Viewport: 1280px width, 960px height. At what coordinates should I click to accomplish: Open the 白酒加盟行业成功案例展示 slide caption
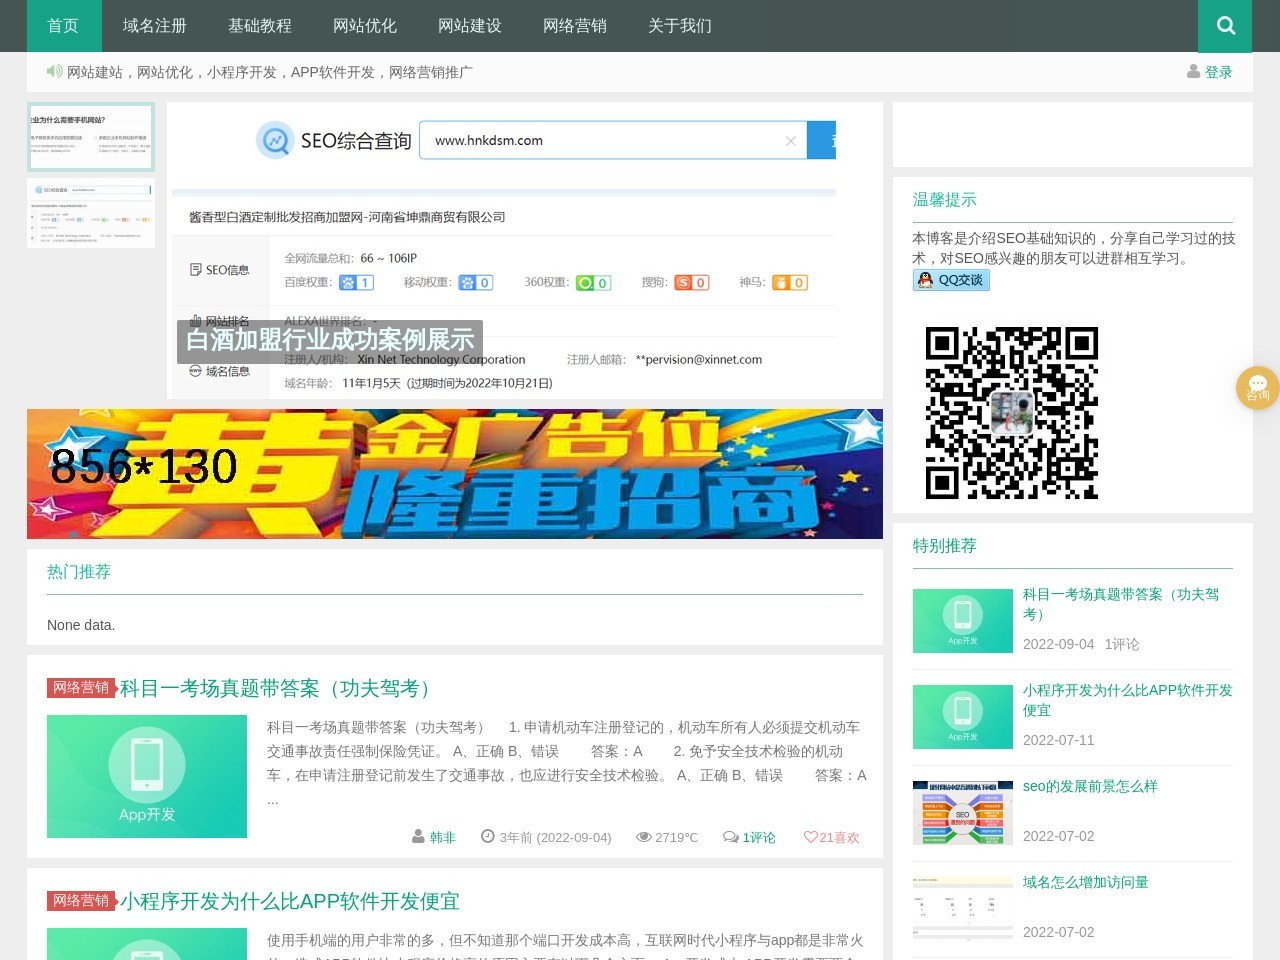click(330, 341)
